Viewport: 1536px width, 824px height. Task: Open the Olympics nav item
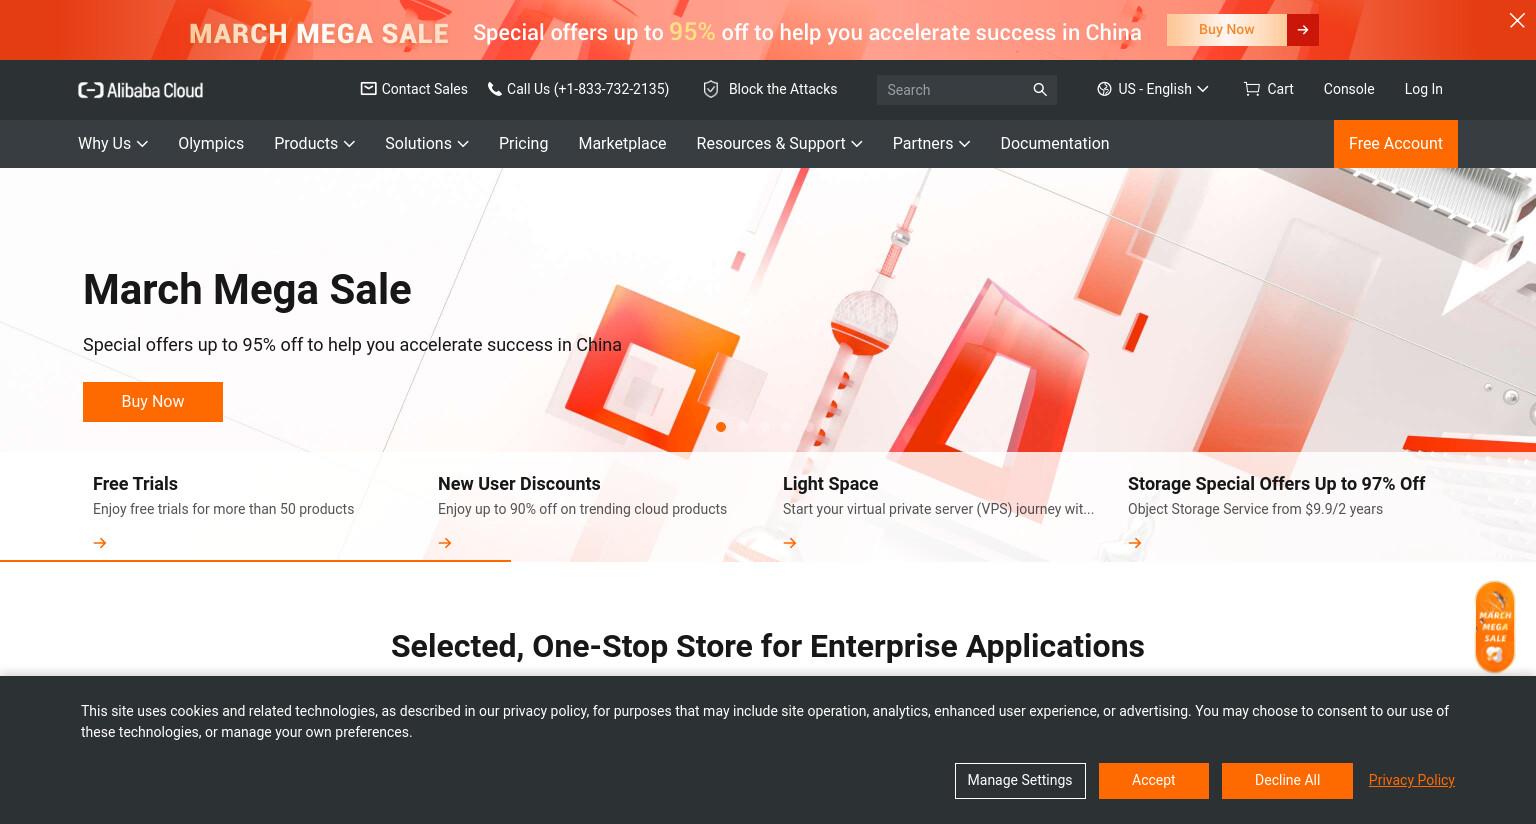click(x=211, y=143)
